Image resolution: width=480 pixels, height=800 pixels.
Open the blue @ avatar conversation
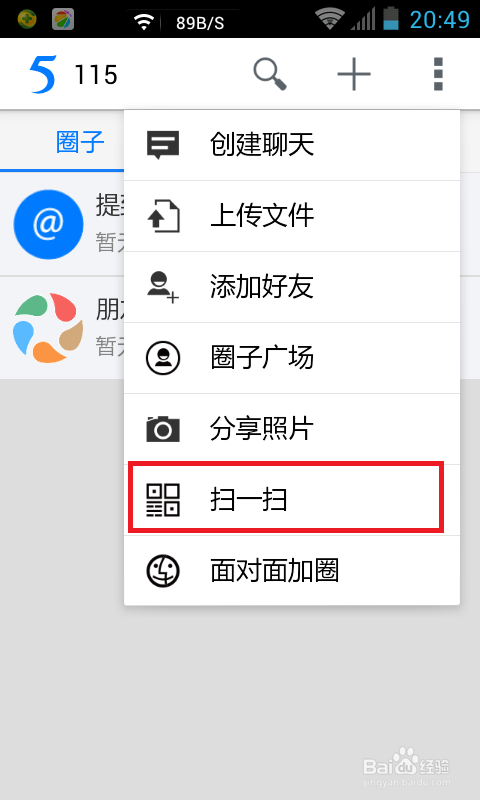(48, 224)
